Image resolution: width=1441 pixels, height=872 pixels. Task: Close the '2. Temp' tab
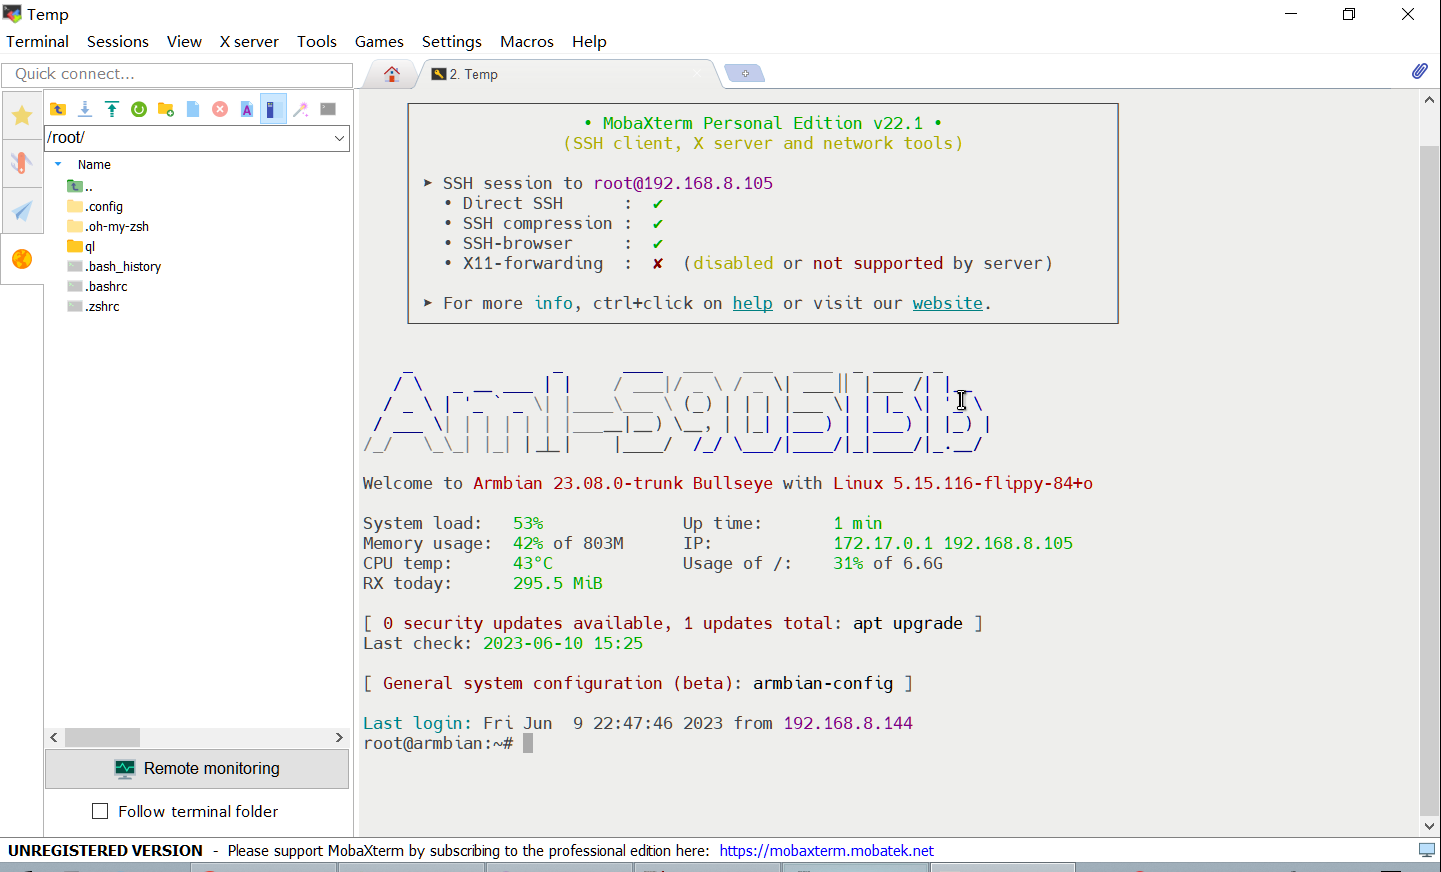[699, 74]
